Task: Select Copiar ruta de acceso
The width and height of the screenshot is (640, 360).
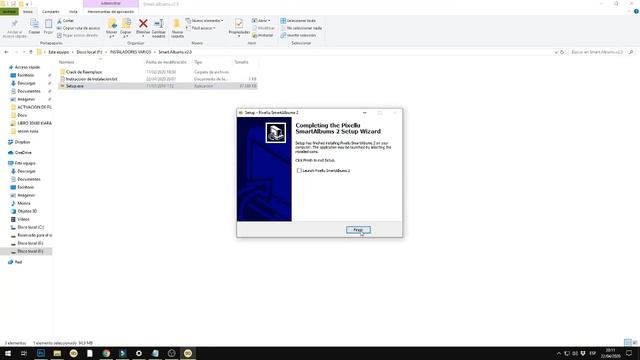Action: click(x=78, y=28)
